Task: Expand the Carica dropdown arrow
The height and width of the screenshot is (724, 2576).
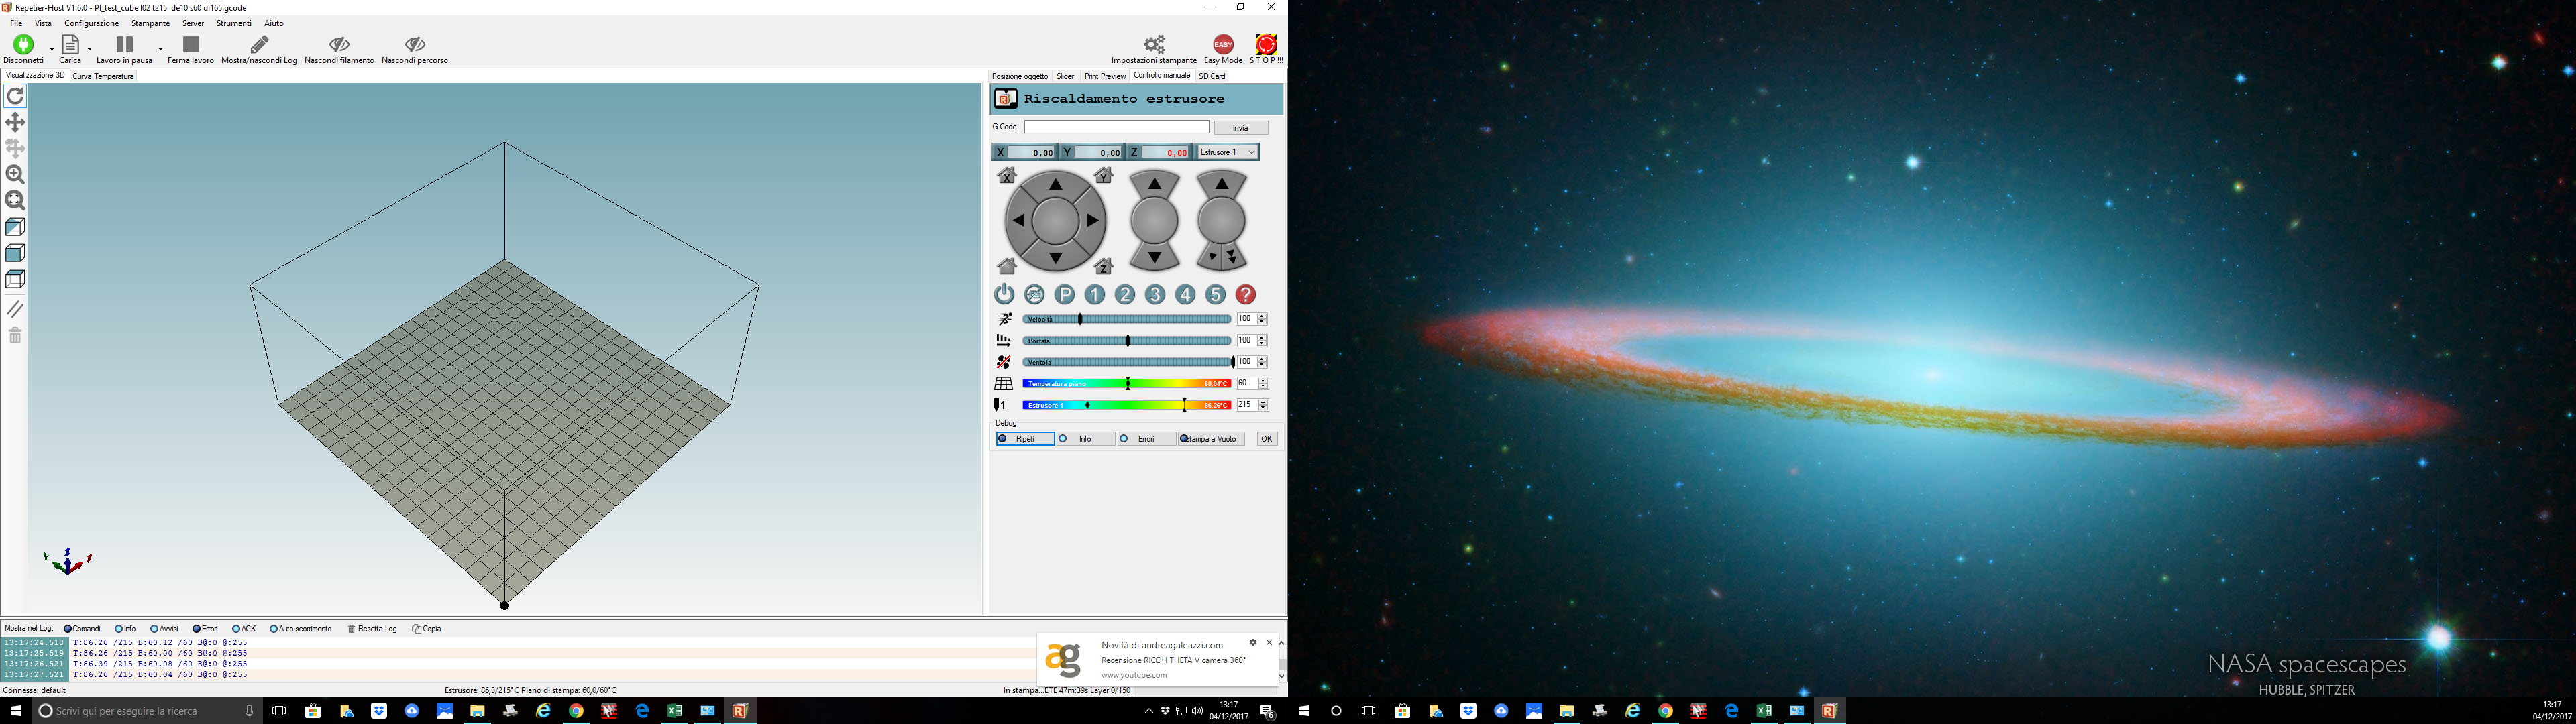Action: click(90, 48)
